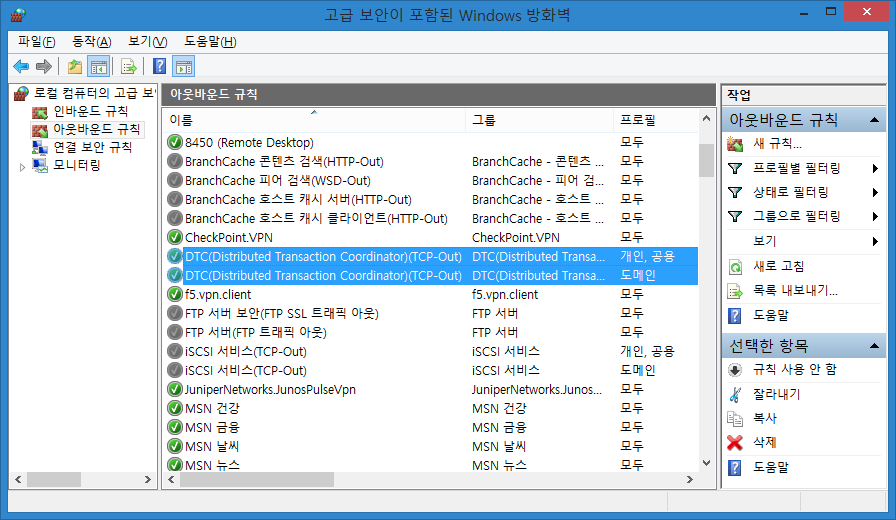The image size is (896, 520).
Task: Click the blue Help toolbar icon
Action: coord(159,67)
